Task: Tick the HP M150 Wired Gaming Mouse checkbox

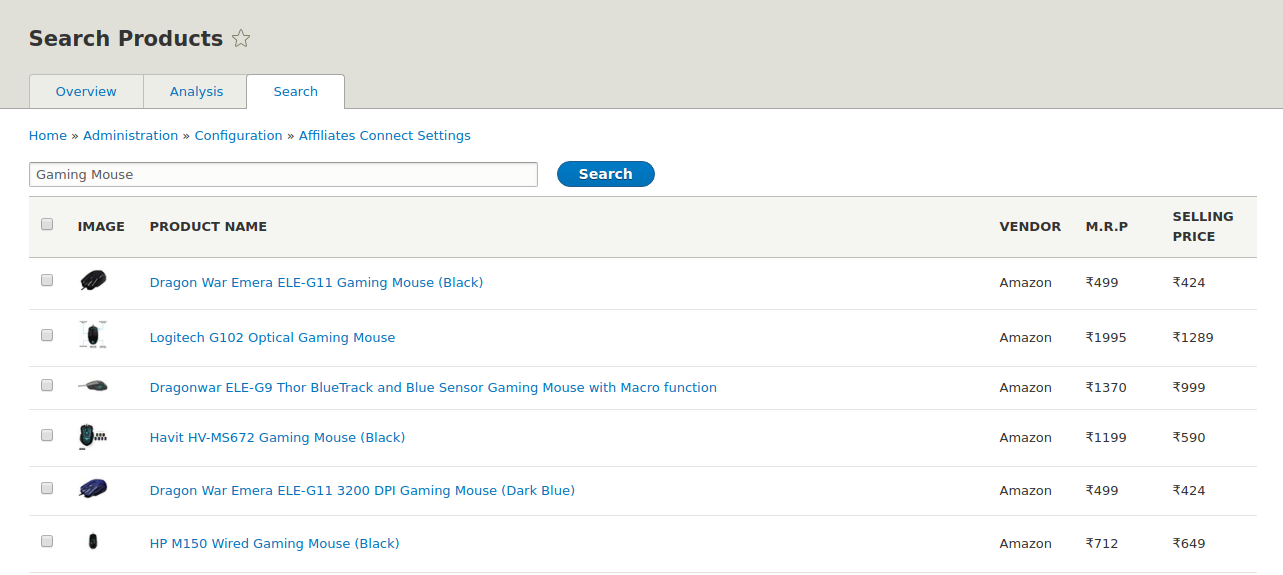Action: tap(47, 541)
